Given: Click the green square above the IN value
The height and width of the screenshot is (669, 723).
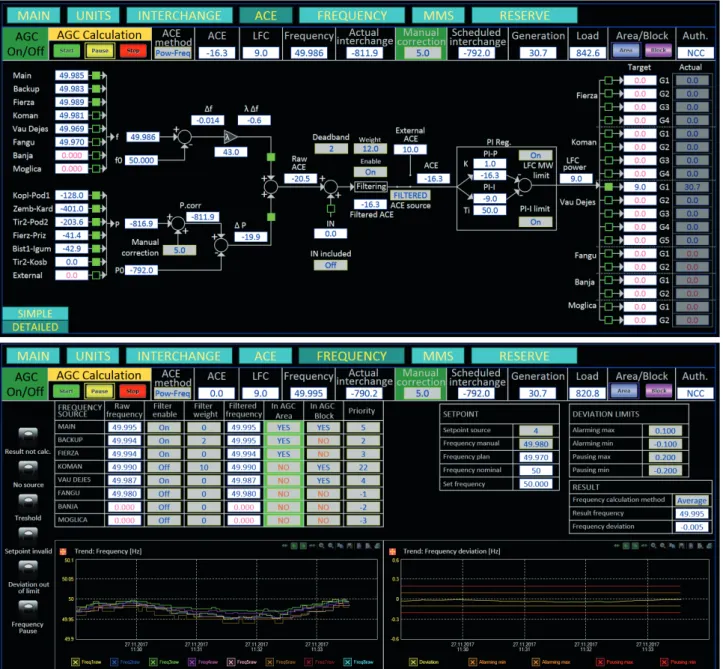Looking at the screenshot, I should coord(331,209).
